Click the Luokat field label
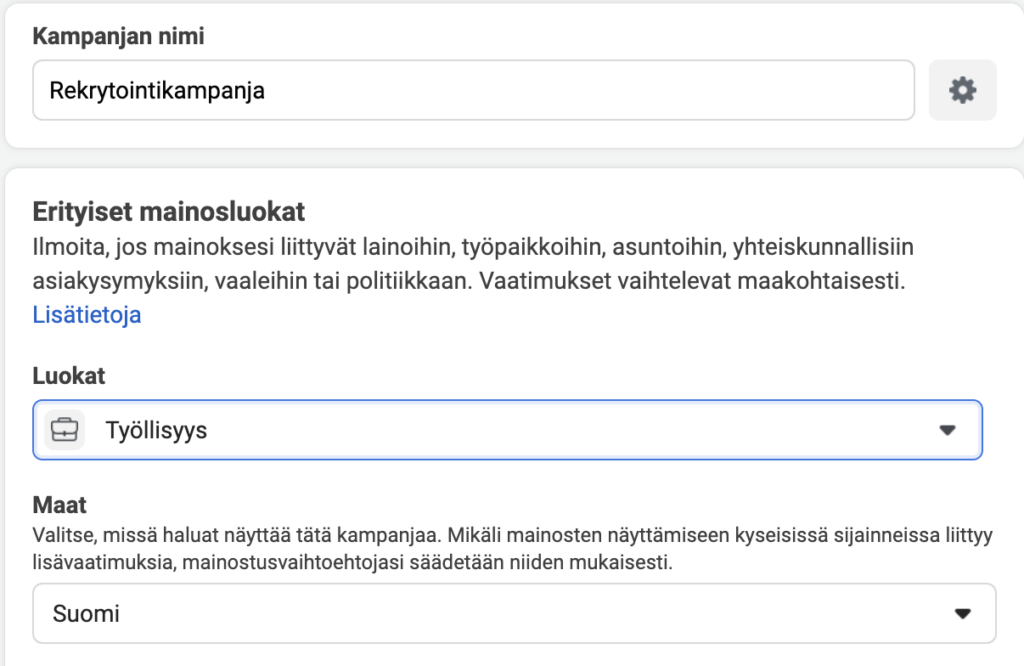 pos(69,375)
